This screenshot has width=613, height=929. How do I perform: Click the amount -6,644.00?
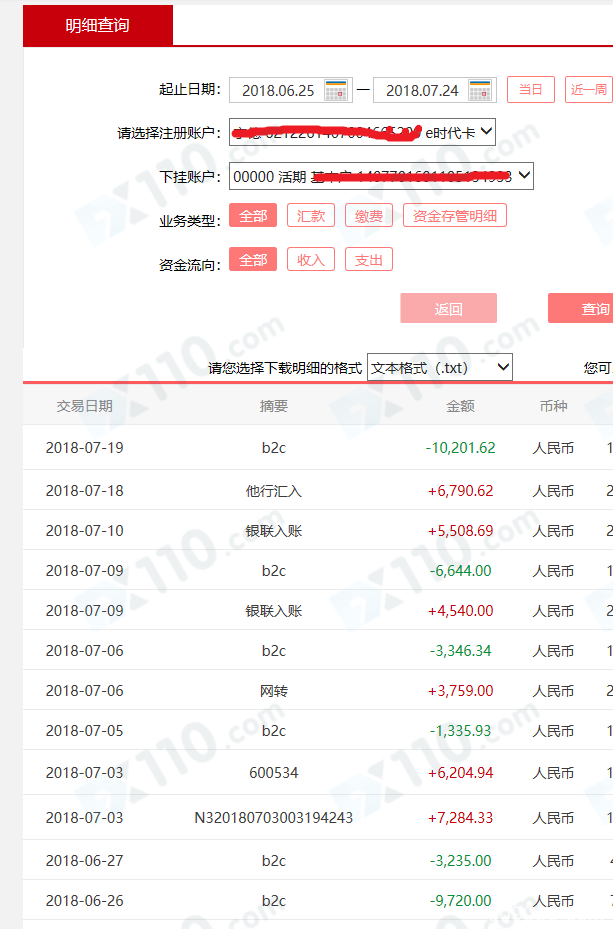tap(460, 571)
